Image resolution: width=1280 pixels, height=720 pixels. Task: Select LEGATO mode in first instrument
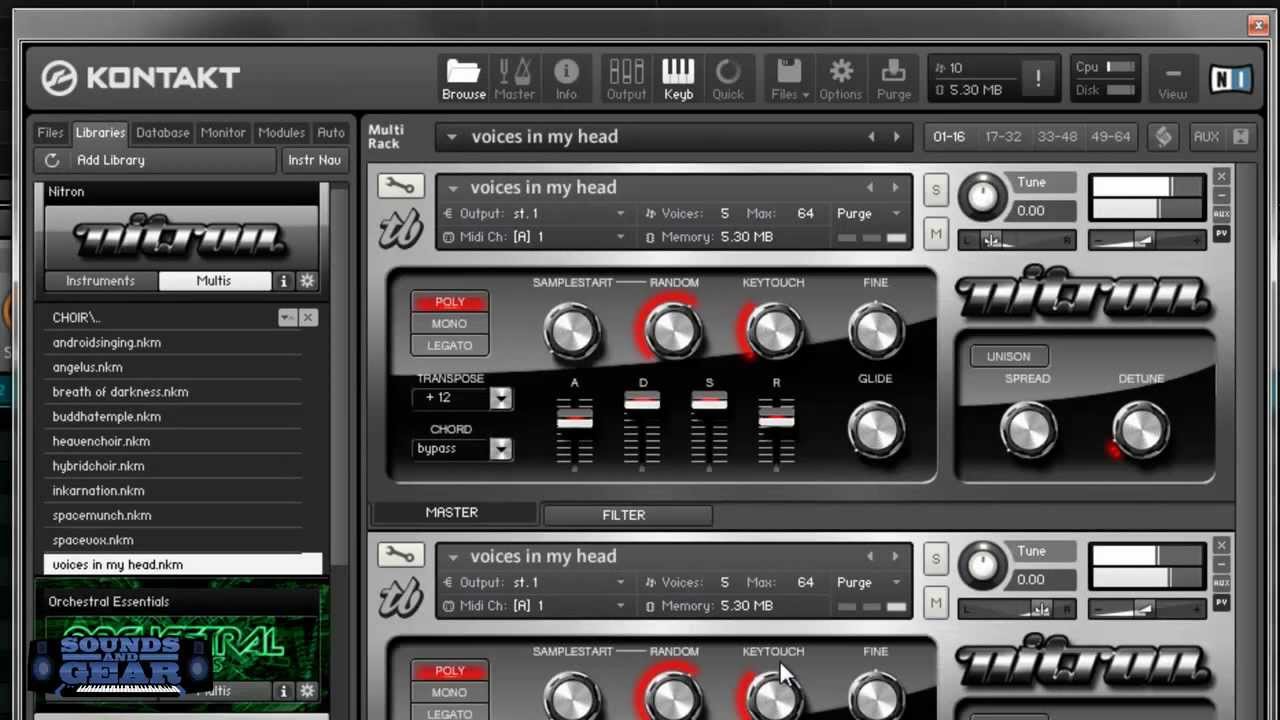click(450, 345)
